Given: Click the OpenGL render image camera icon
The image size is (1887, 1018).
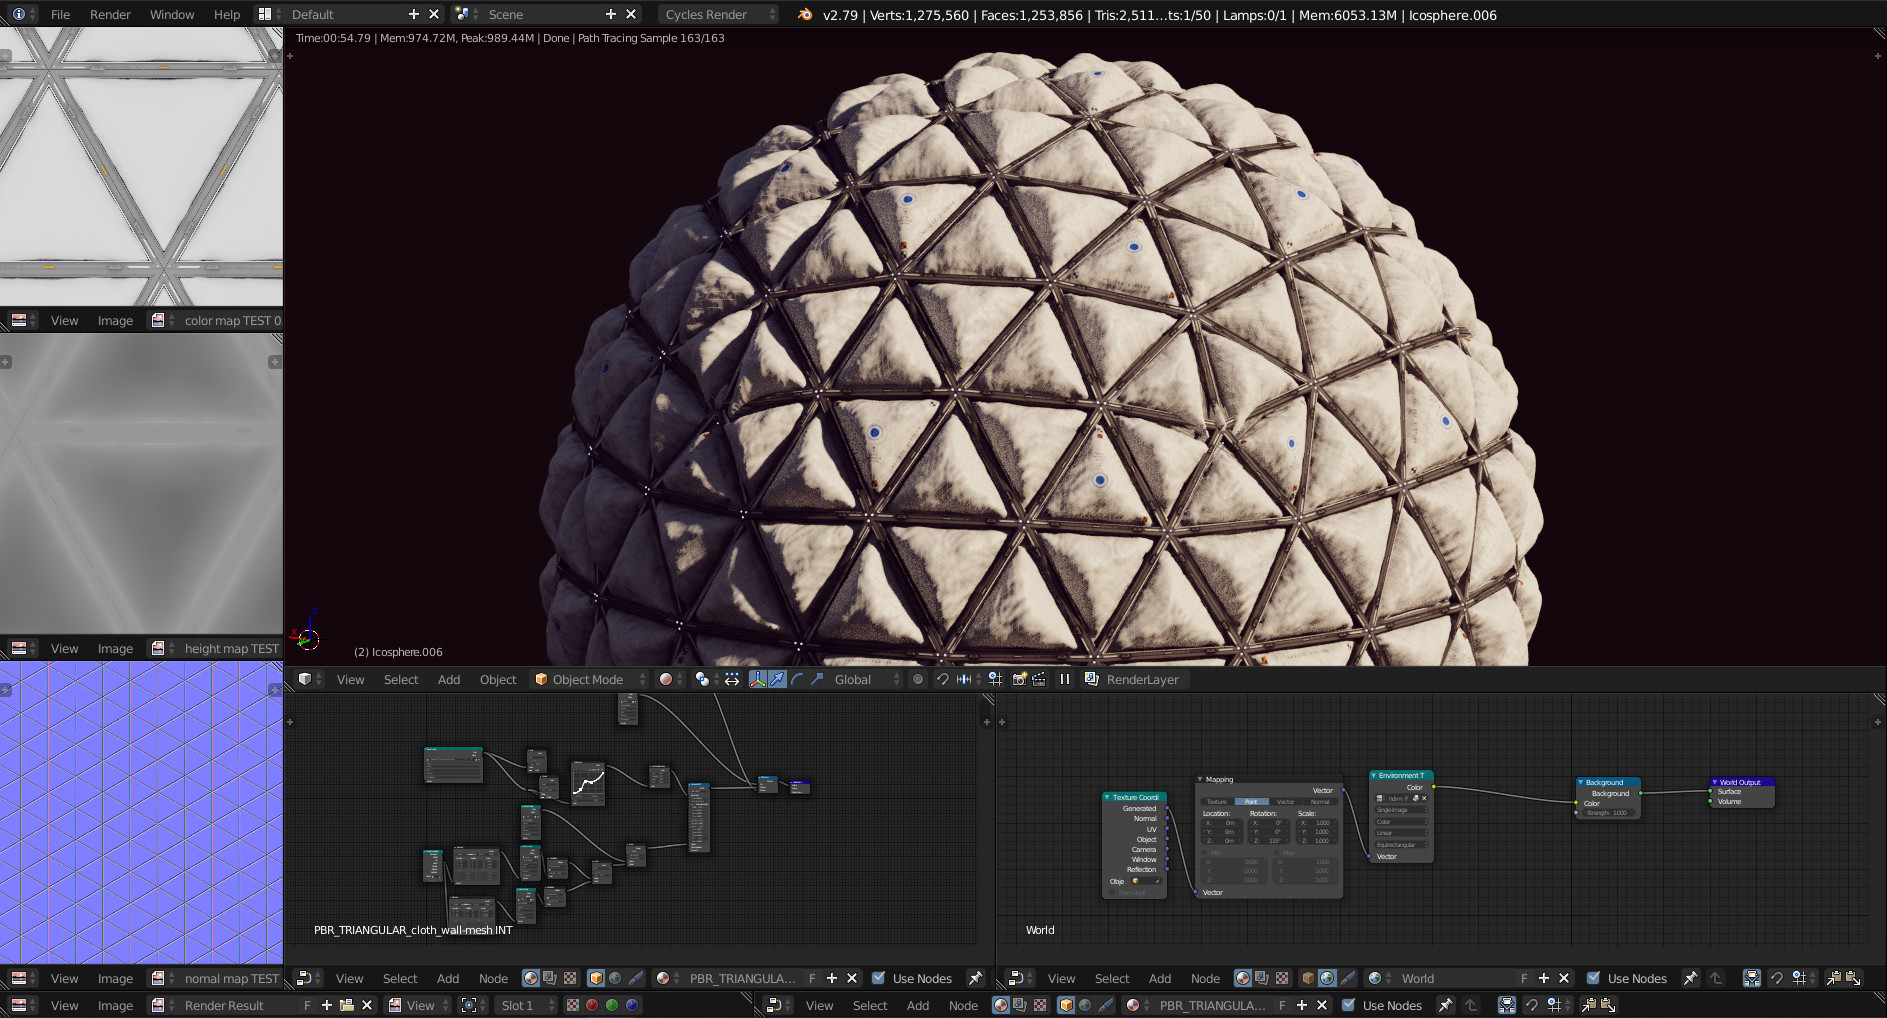Looking at the screenshot, I should (1019, 679).
